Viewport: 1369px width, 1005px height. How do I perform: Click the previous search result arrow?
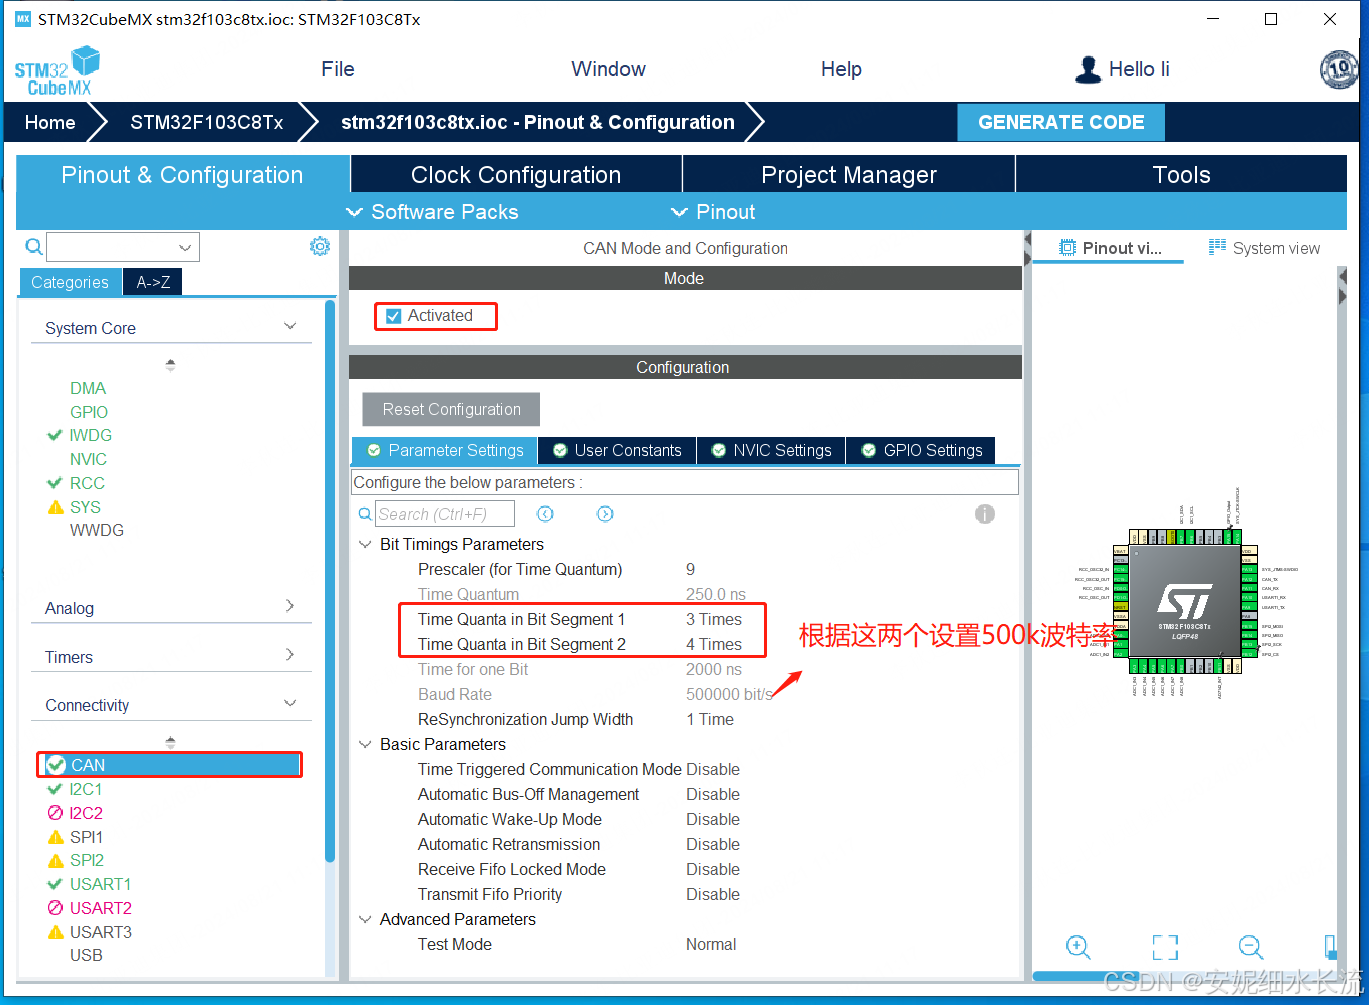(544, 513)
